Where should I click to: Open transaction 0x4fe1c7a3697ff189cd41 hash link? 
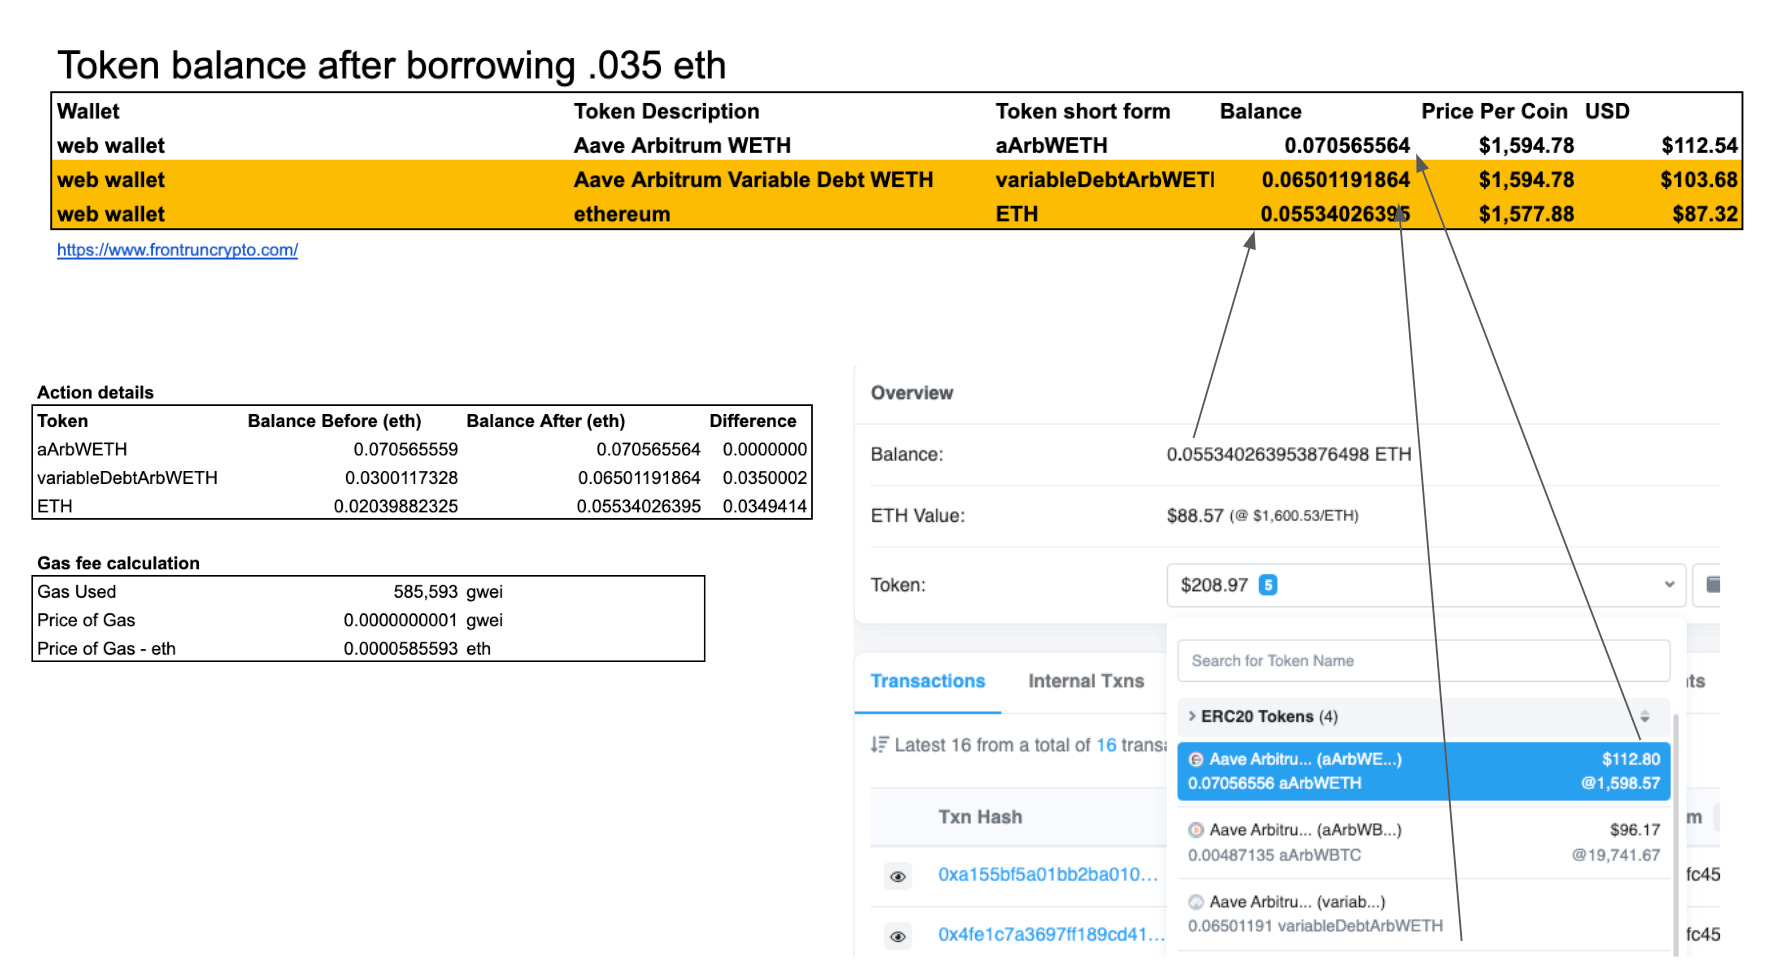coord(1051,935)
